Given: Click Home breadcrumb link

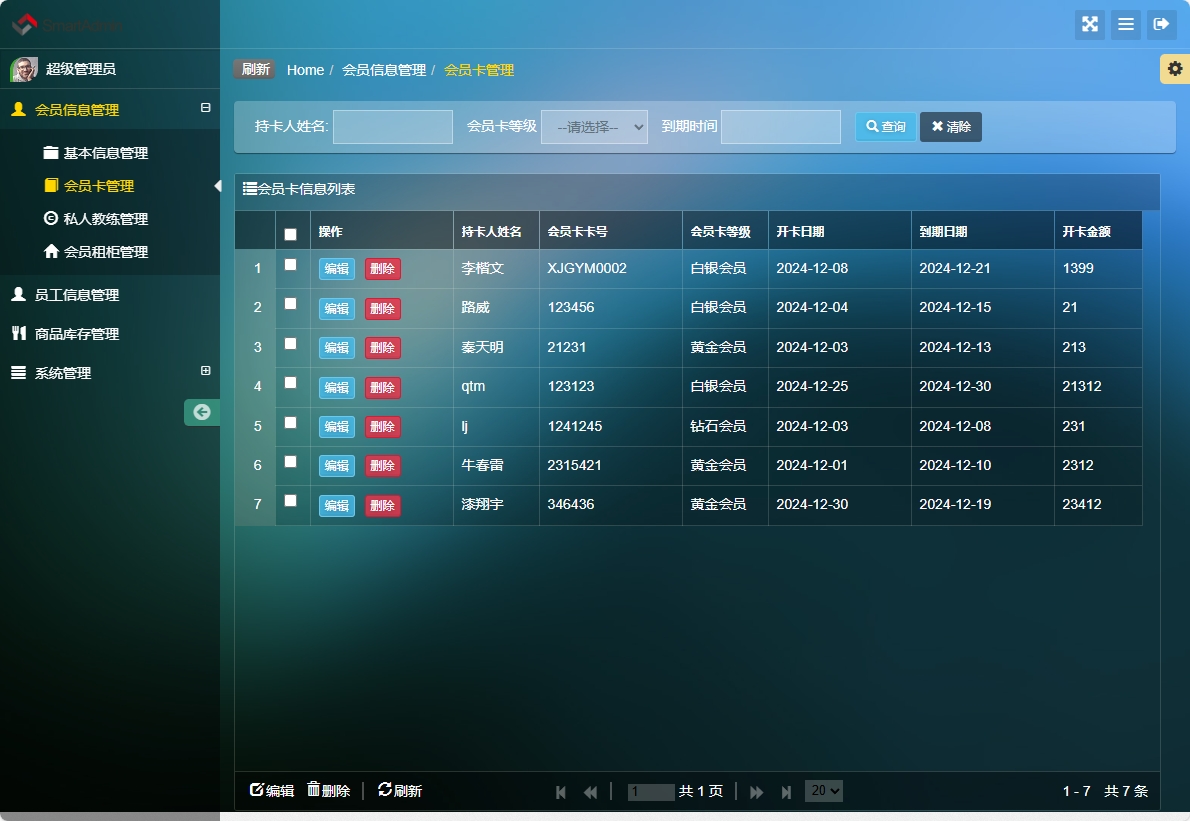Looking at the screenshot, I should [305, 70].
